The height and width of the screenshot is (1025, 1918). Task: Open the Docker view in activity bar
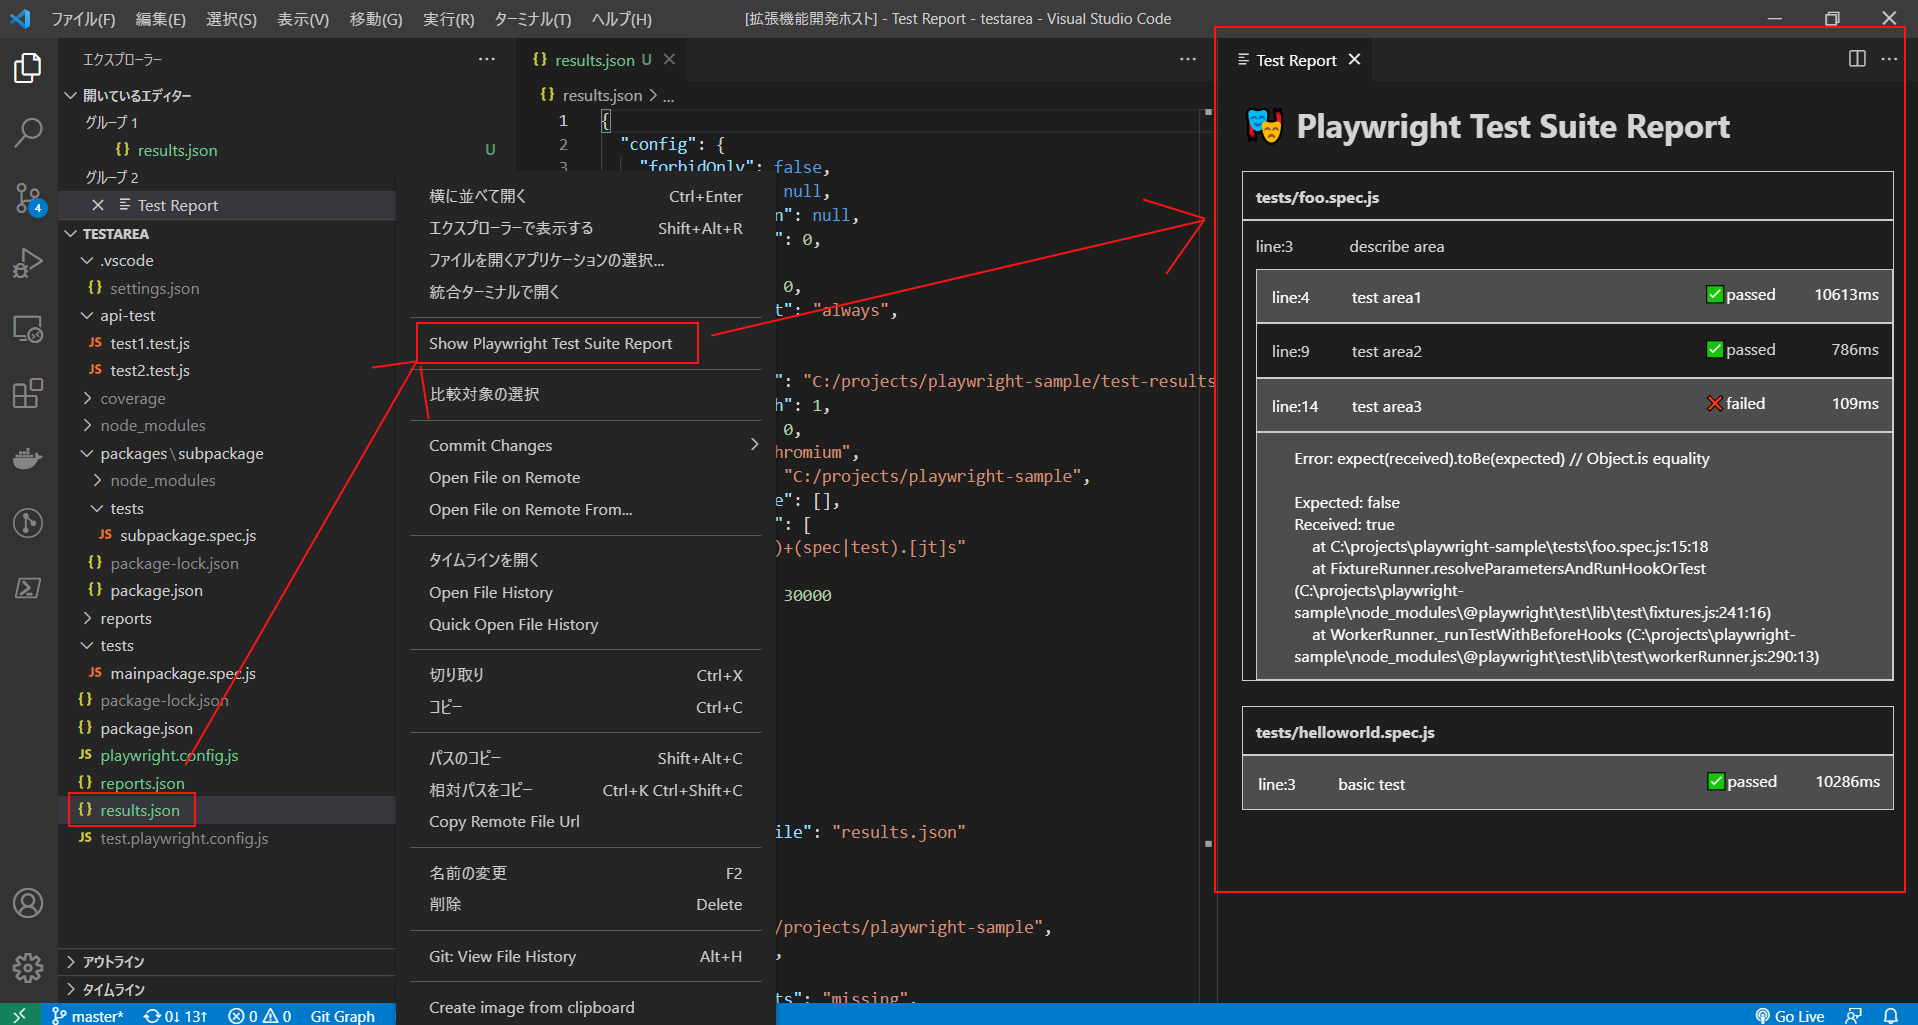click(x=28, y=458)
